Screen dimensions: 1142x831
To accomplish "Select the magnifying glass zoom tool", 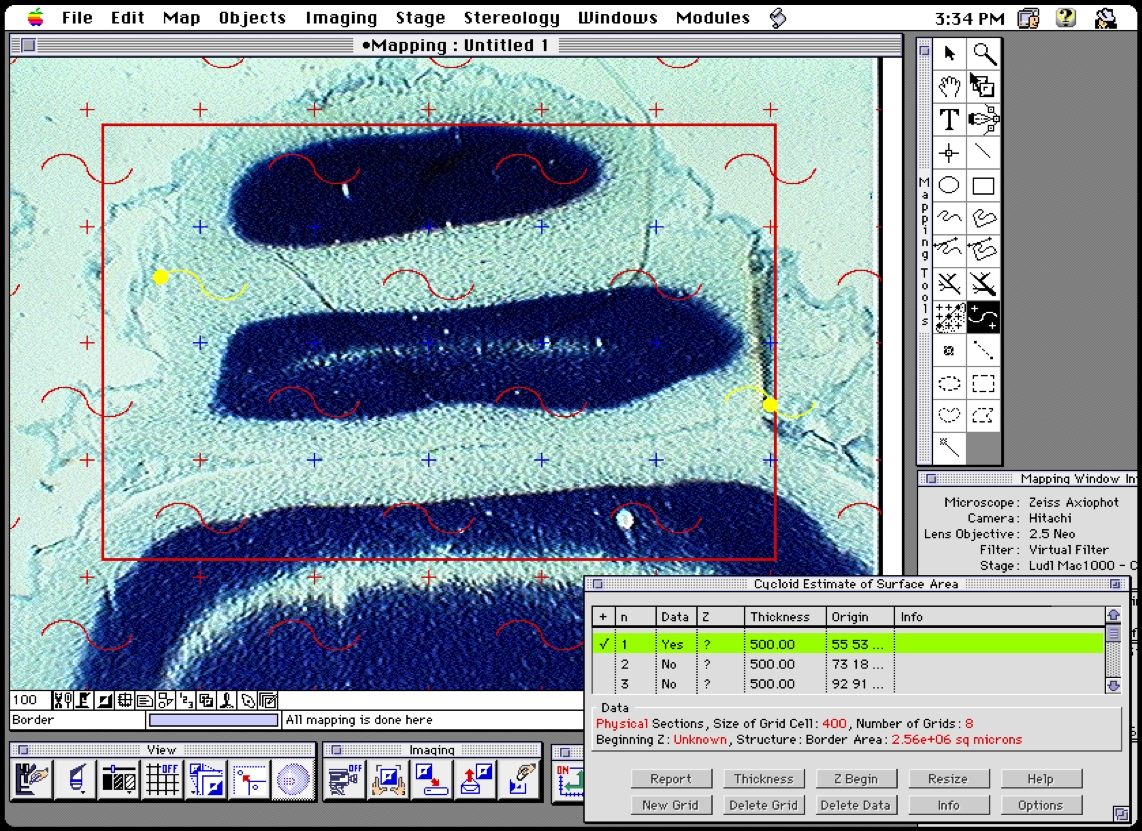I will click(984, 54).
